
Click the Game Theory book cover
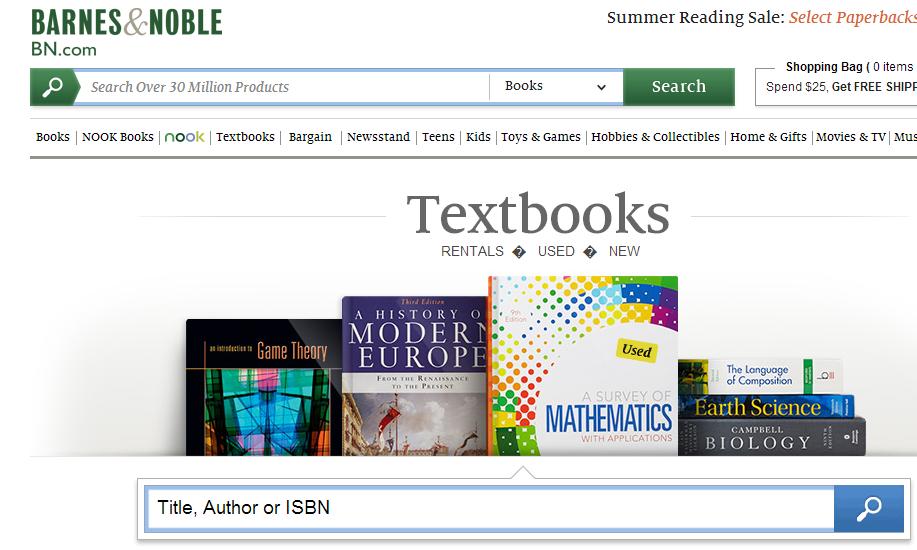point(264,387)
